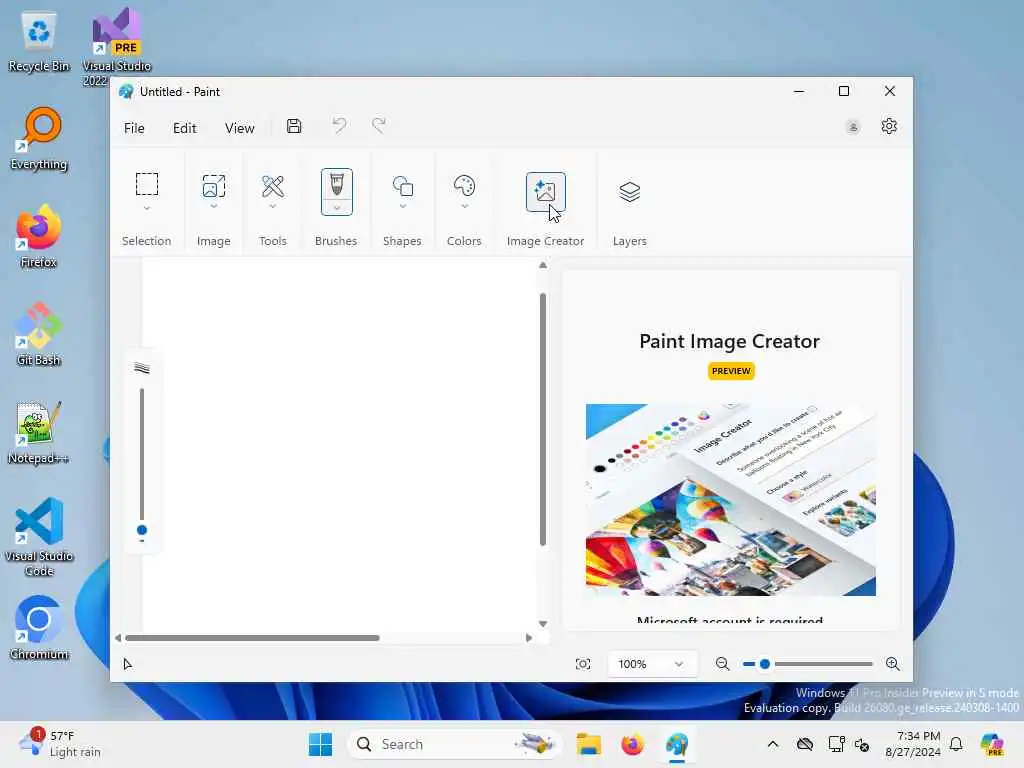Screen dimensions: 1024x768
Task: Click the muted volume tray icon
Action: 862,744
